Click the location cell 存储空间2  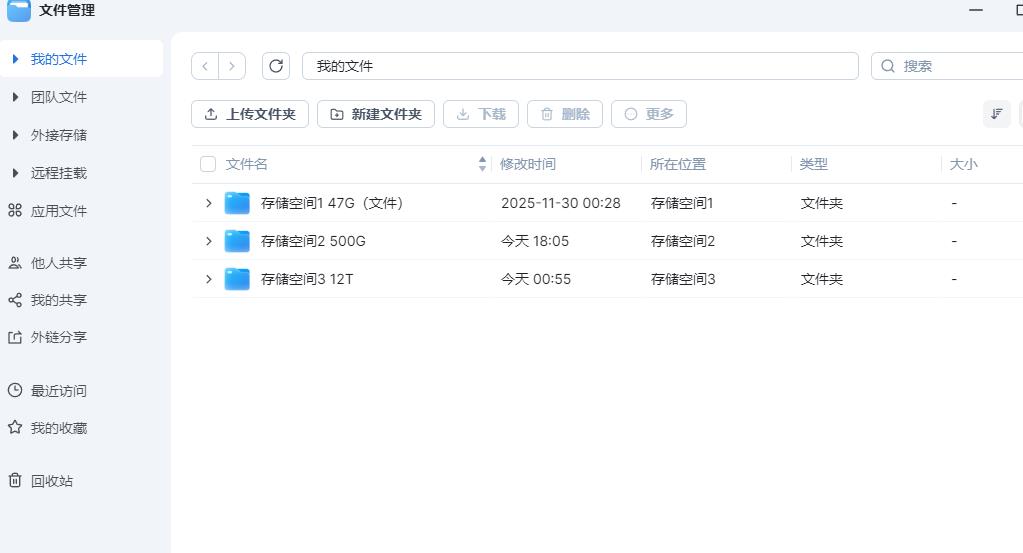click(682, 241)
